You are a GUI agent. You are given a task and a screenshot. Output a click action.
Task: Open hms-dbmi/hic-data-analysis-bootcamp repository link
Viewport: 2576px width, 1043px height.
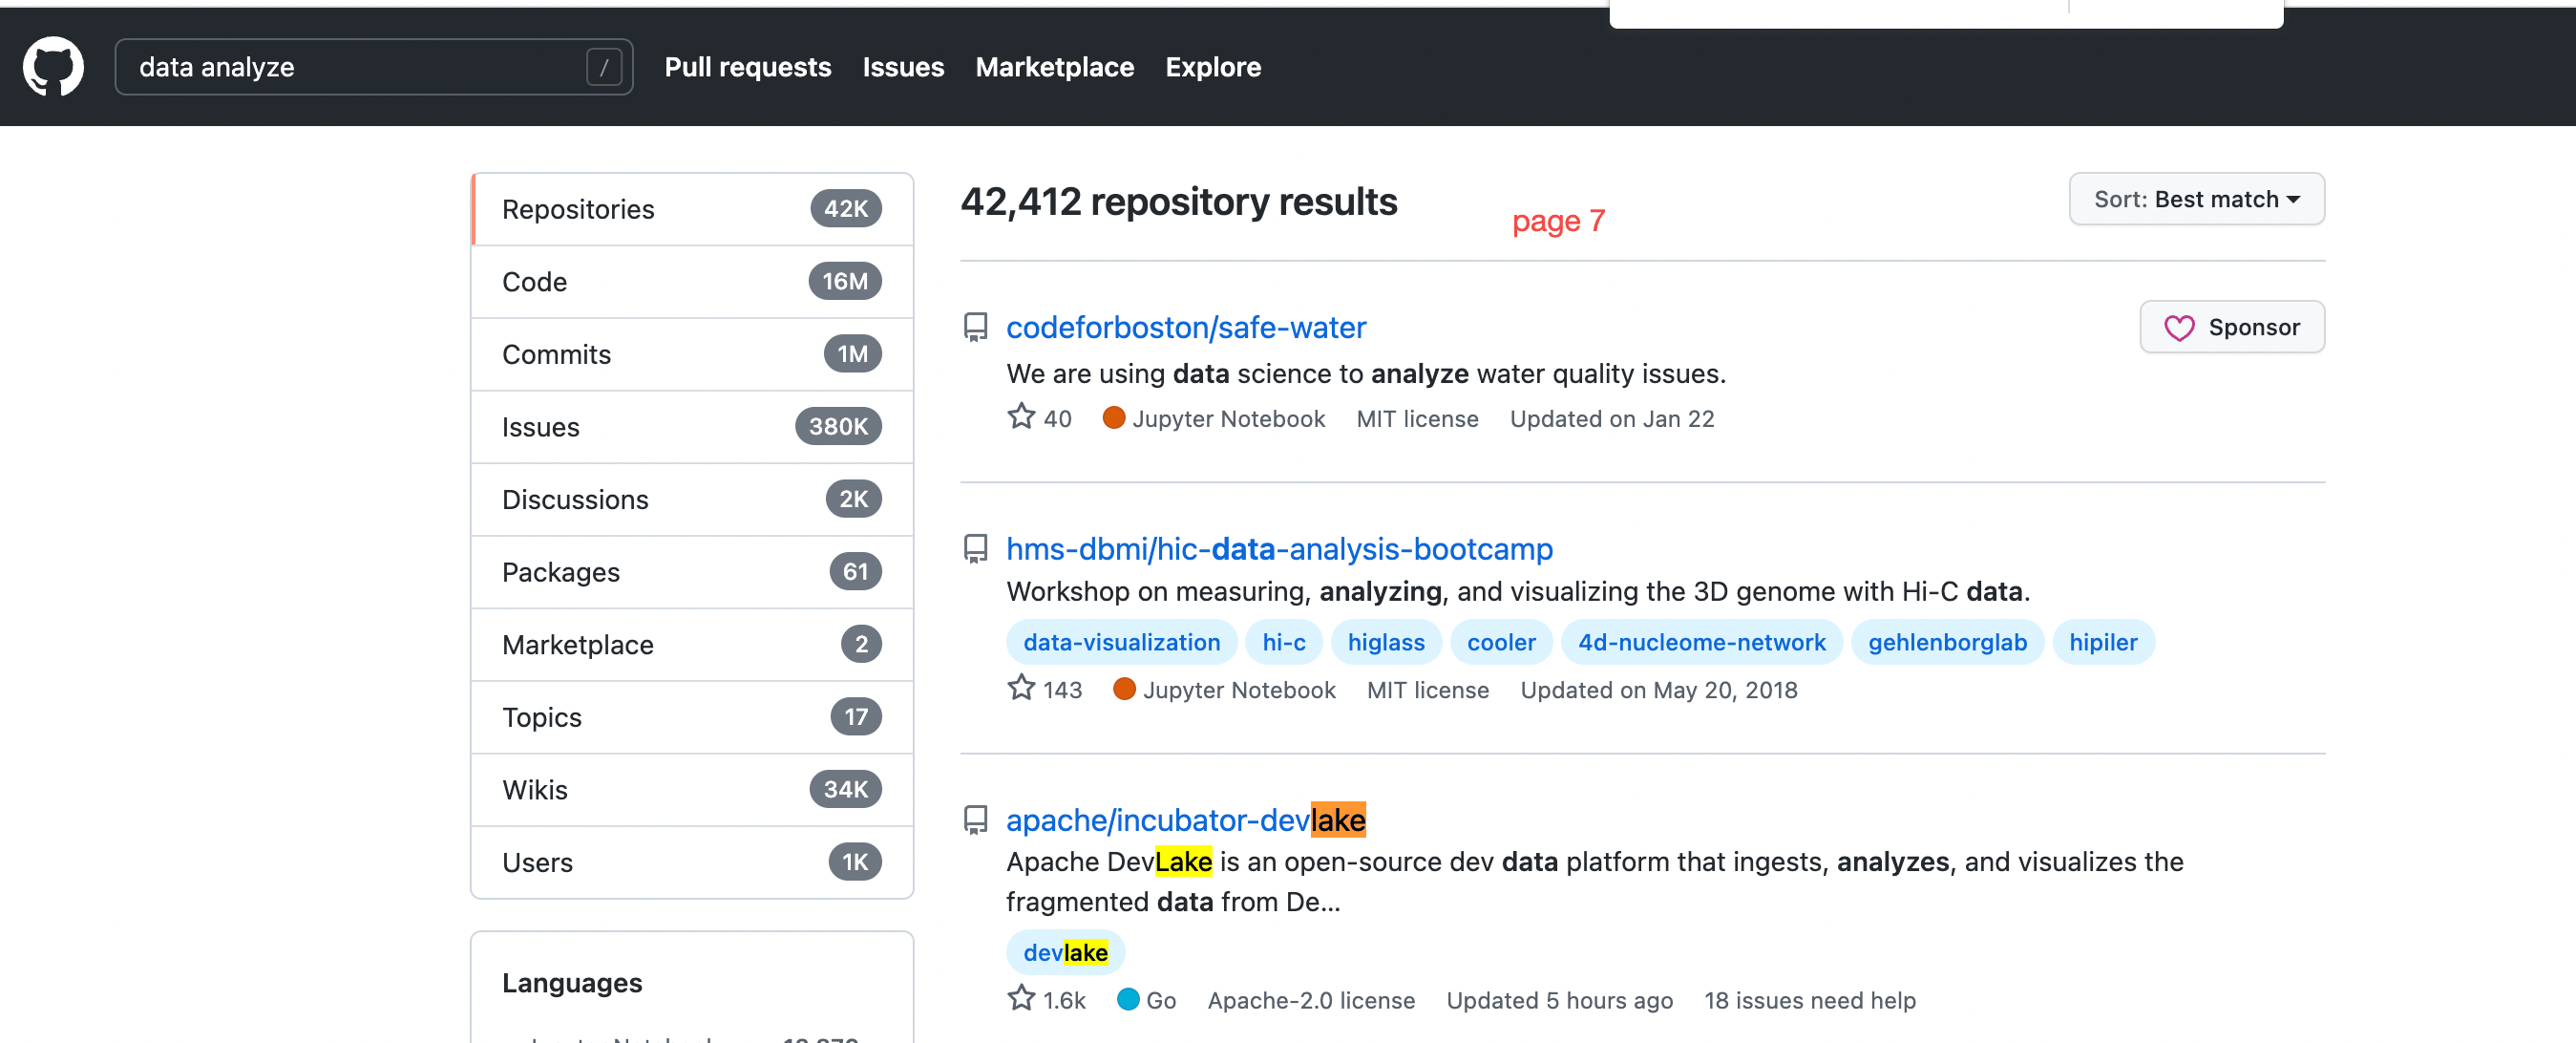1278,549
